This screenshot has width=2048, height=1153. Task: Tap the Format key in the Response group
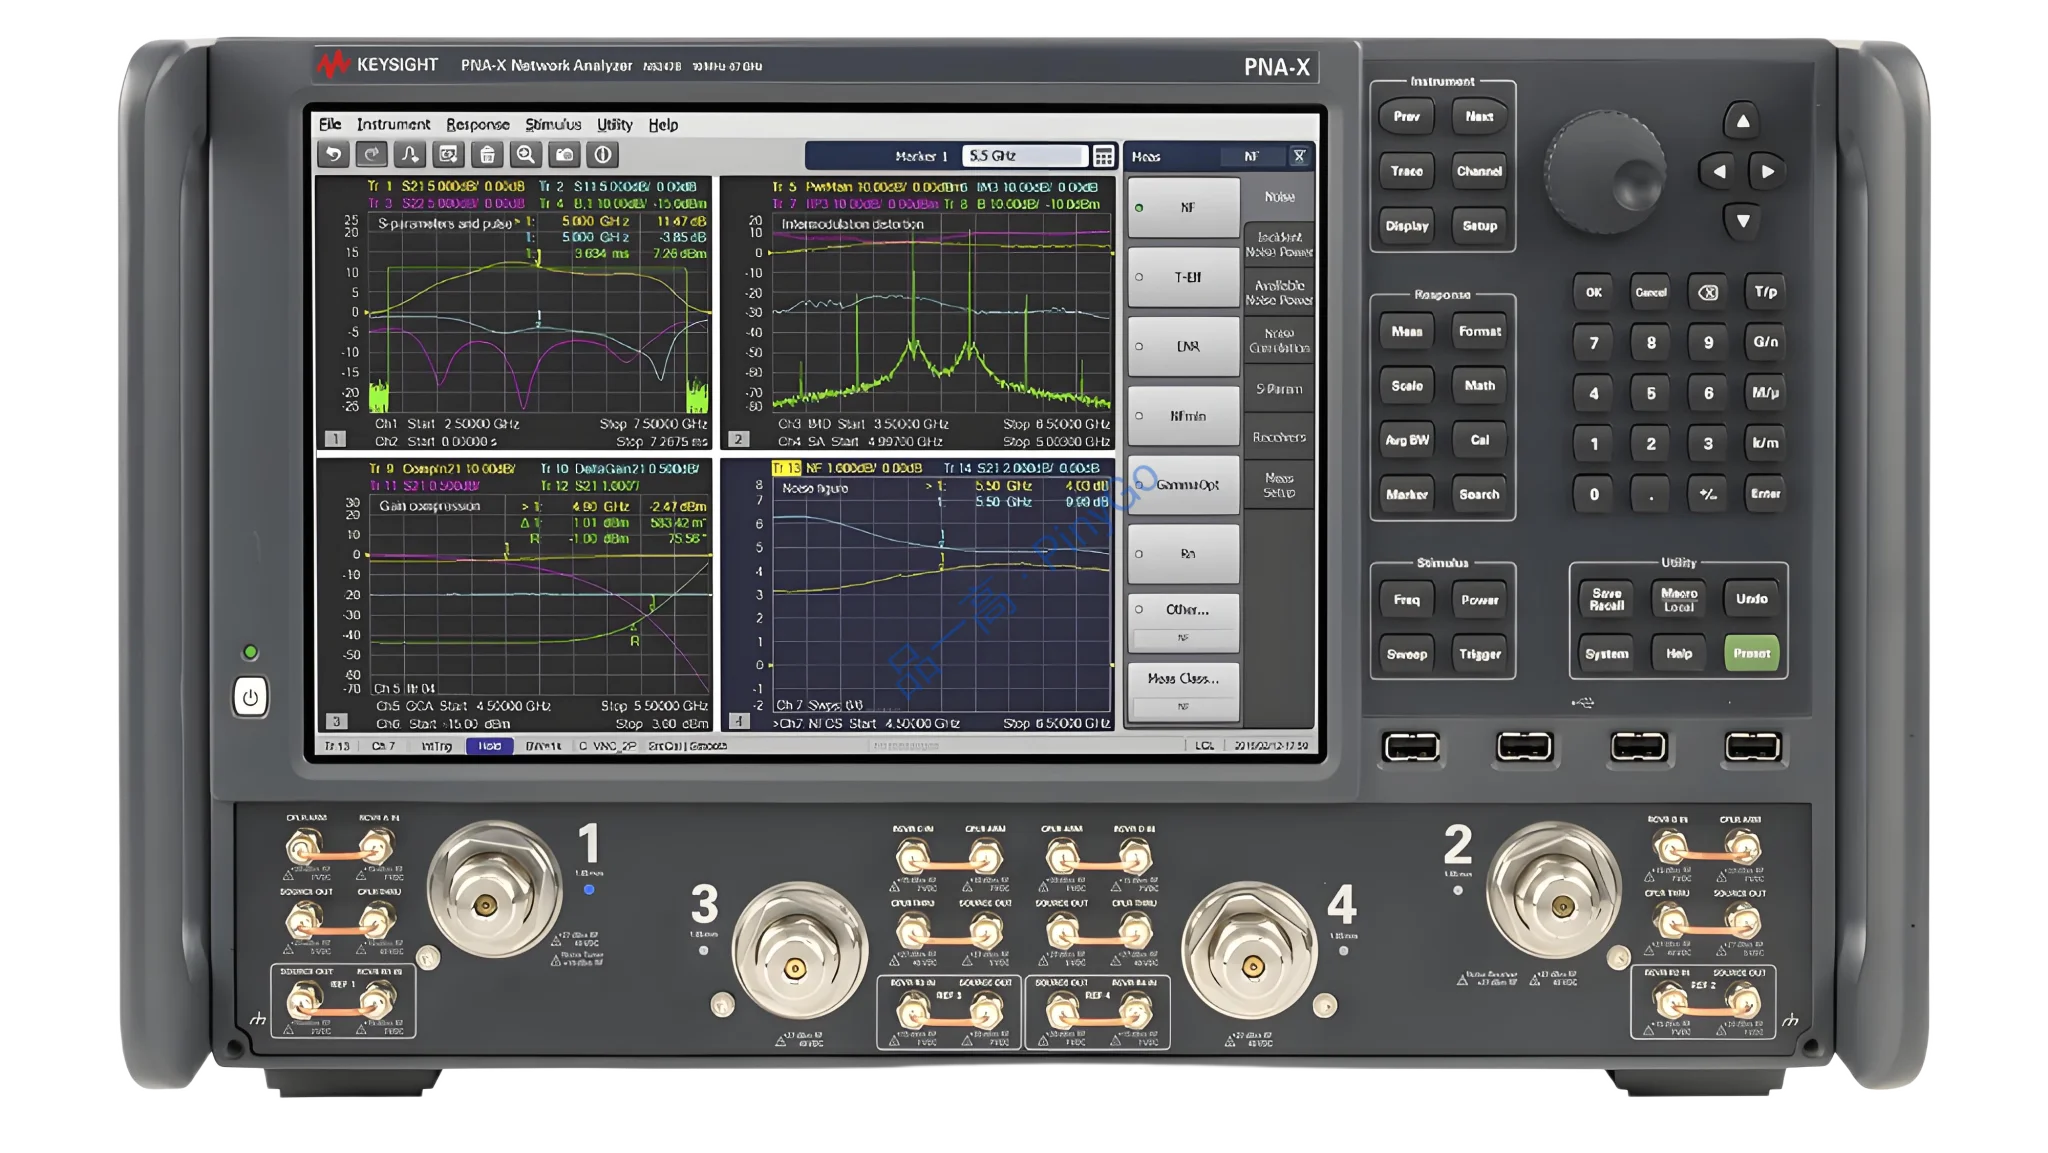click(1479, 332)
